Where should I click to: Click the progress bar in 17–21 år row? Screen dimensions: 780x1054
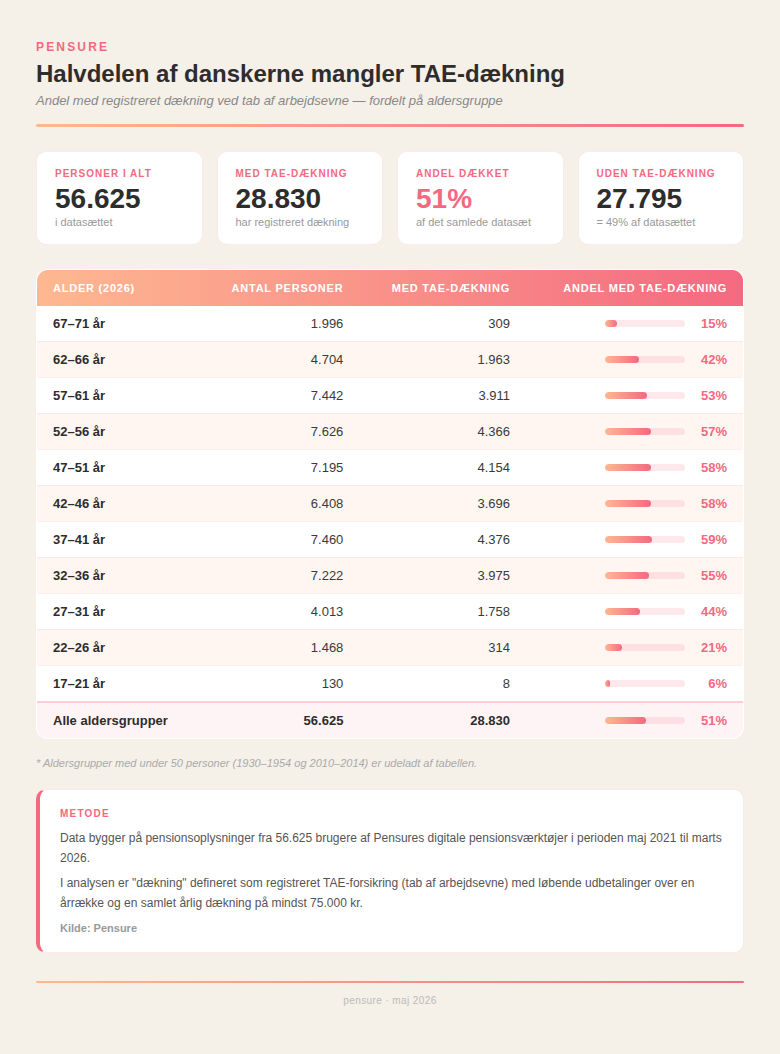click(x=645, y=684)
